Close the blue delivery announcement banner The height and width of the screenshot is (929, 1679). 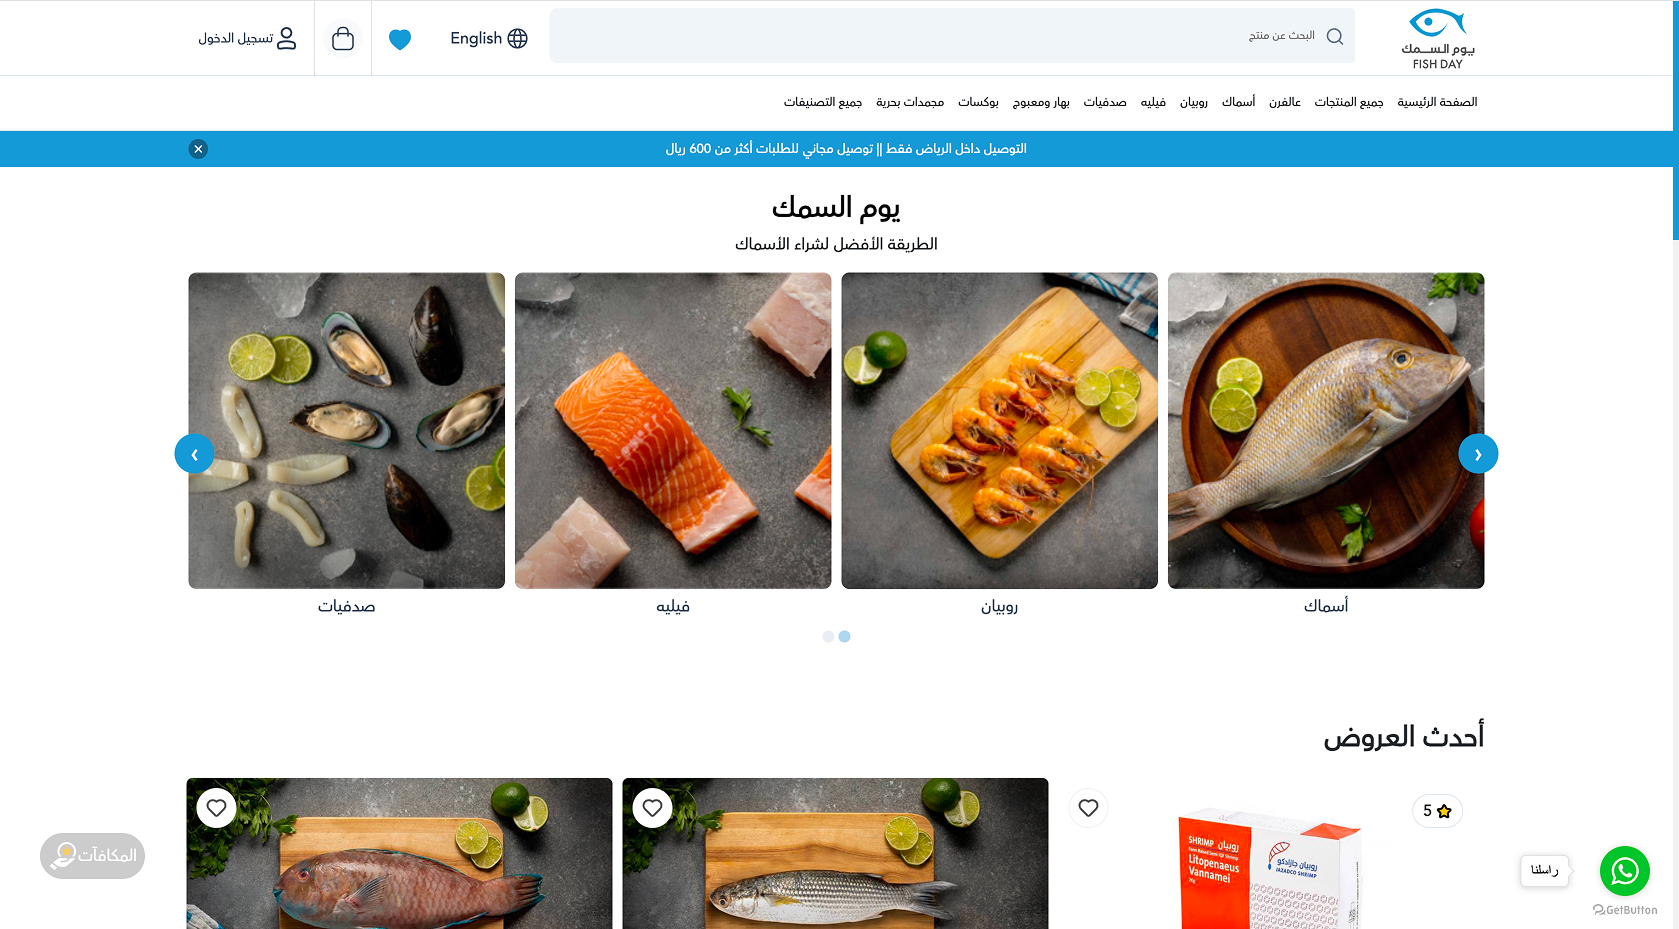click(198, 149)
